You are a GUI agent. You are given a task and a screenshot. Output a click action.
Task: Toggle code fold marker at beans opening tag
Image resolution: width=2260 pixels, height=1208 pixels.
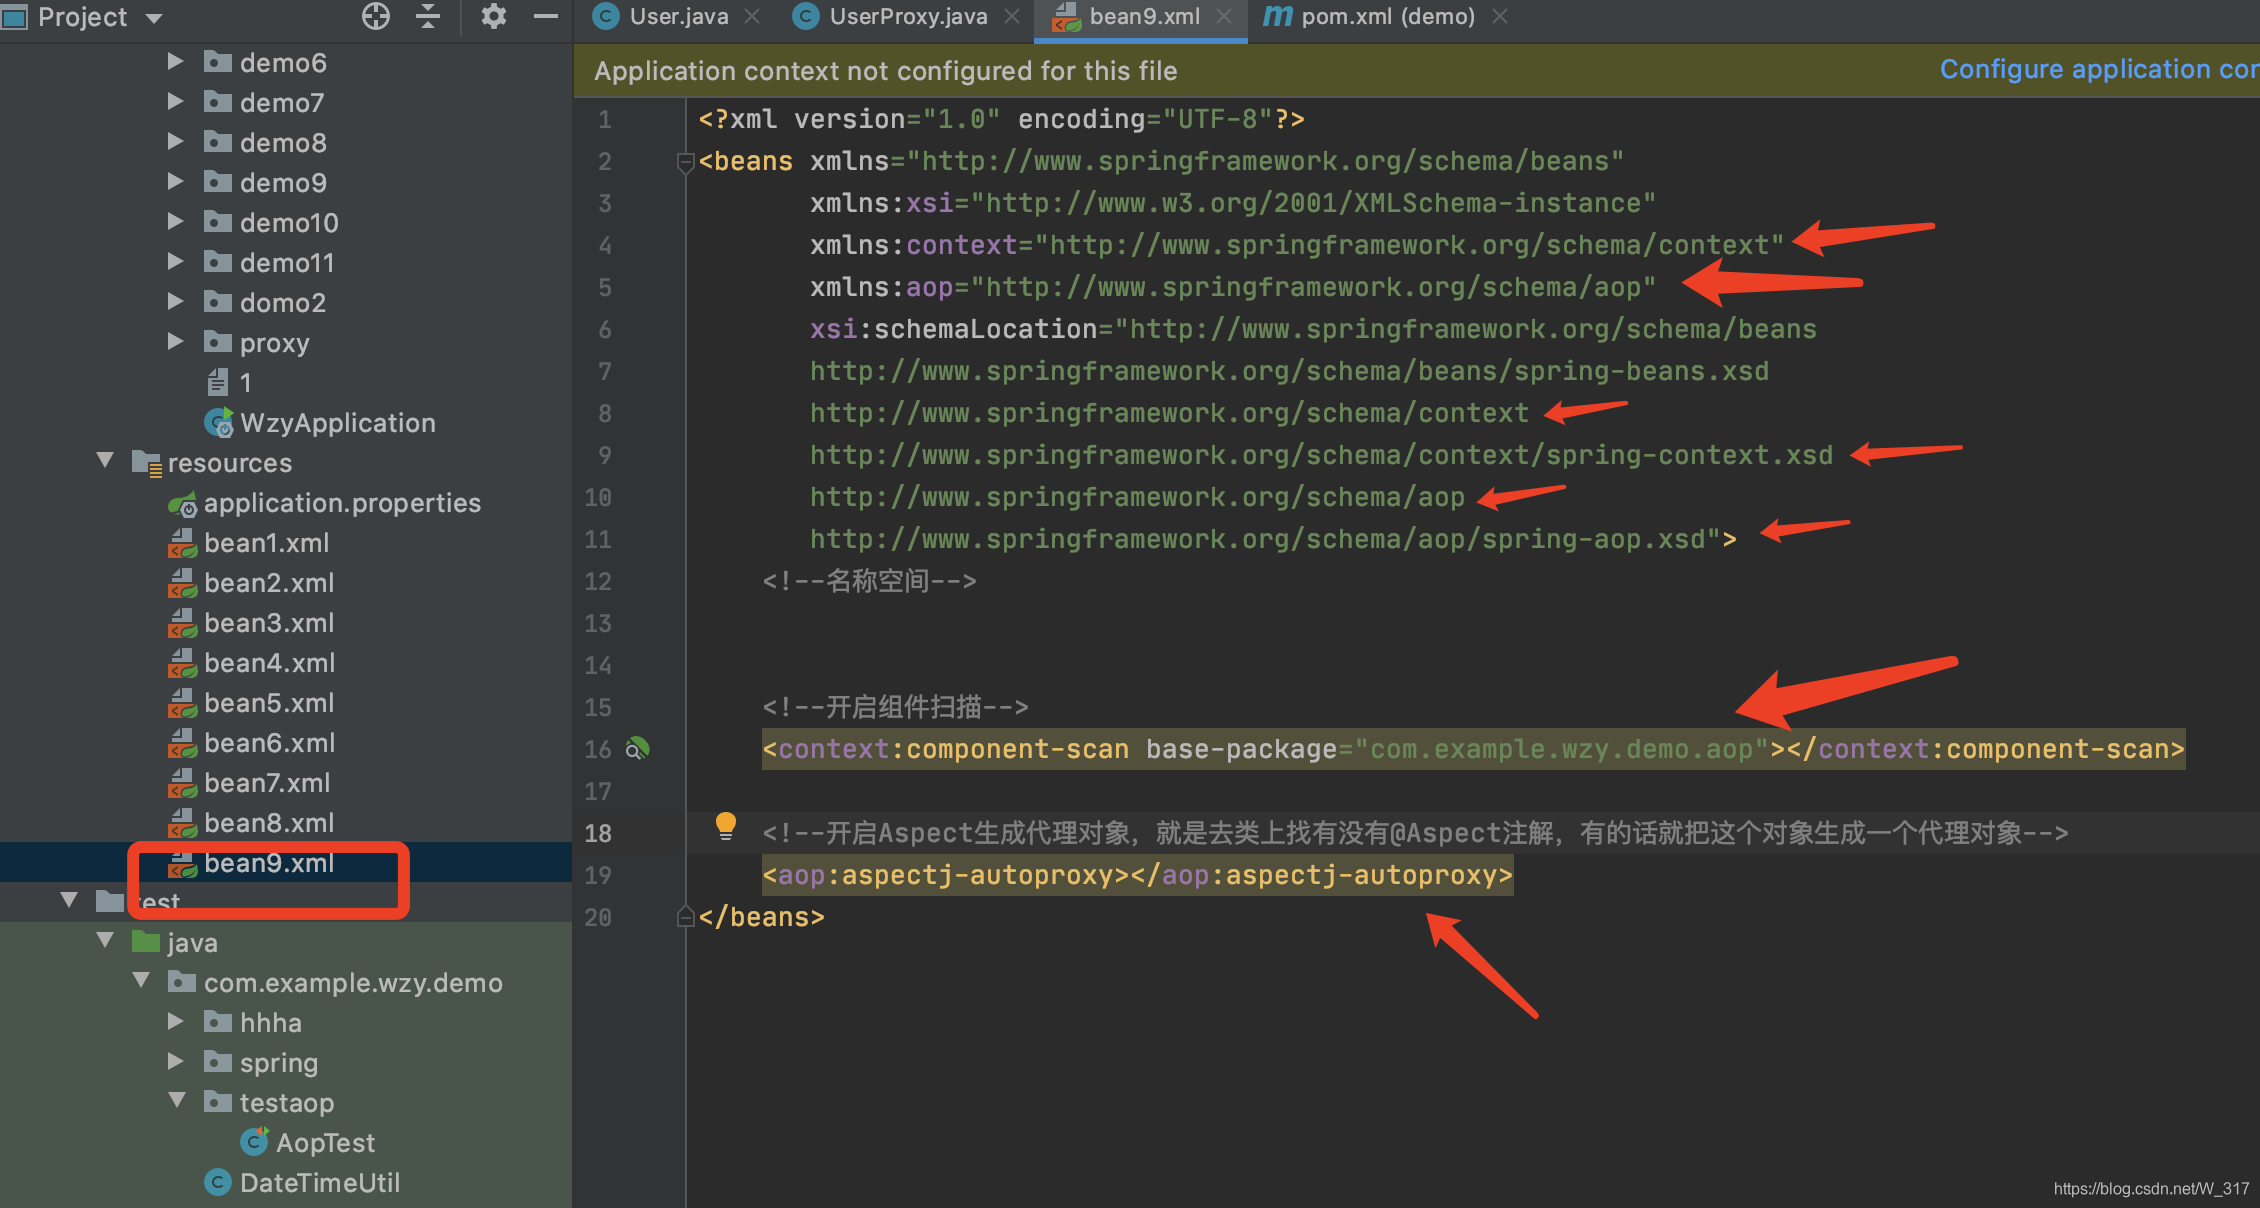pyautogui.click(x=685, y=162)
